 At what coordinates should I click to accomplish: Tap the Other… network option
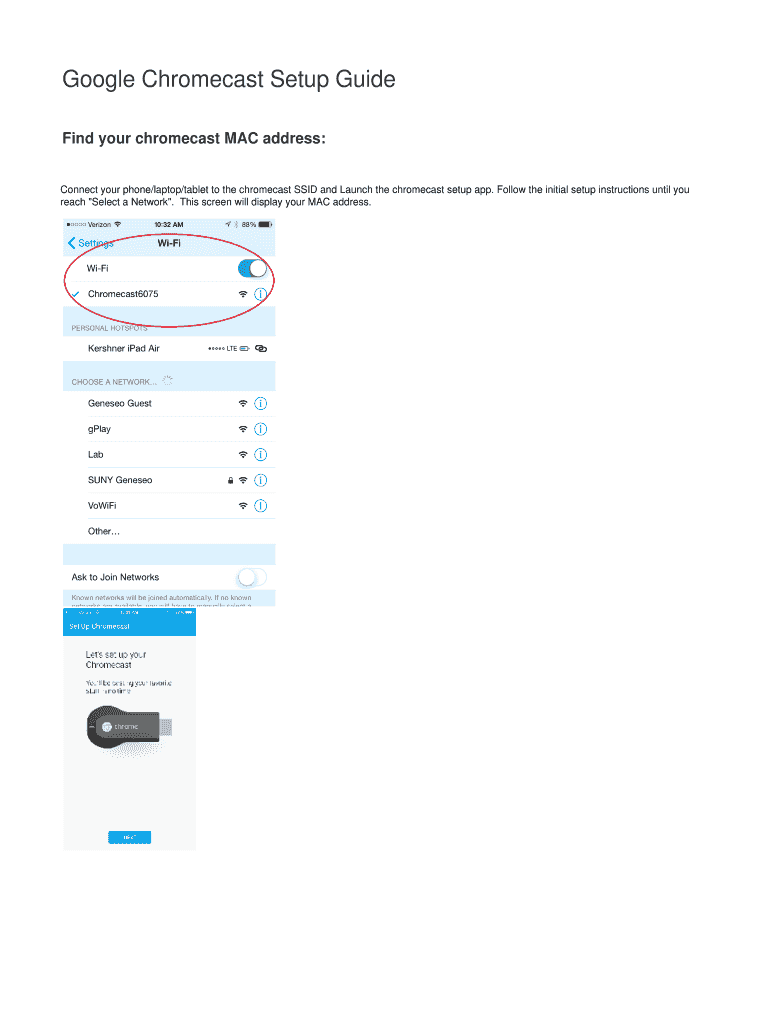point(104,531)
